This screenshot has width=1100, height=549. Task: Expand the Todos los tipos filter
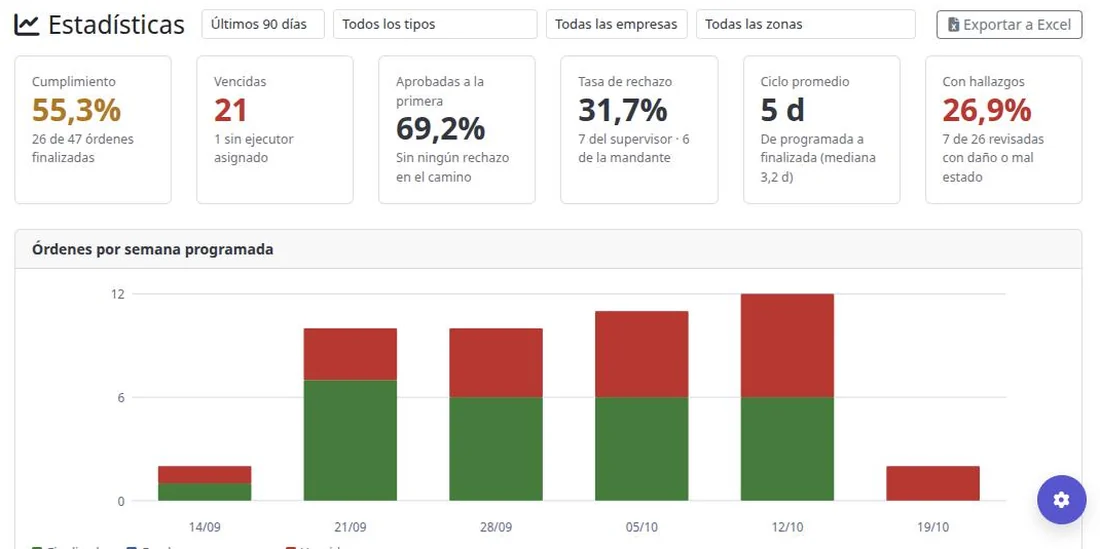pyautogui.click(x=435, y=24)
